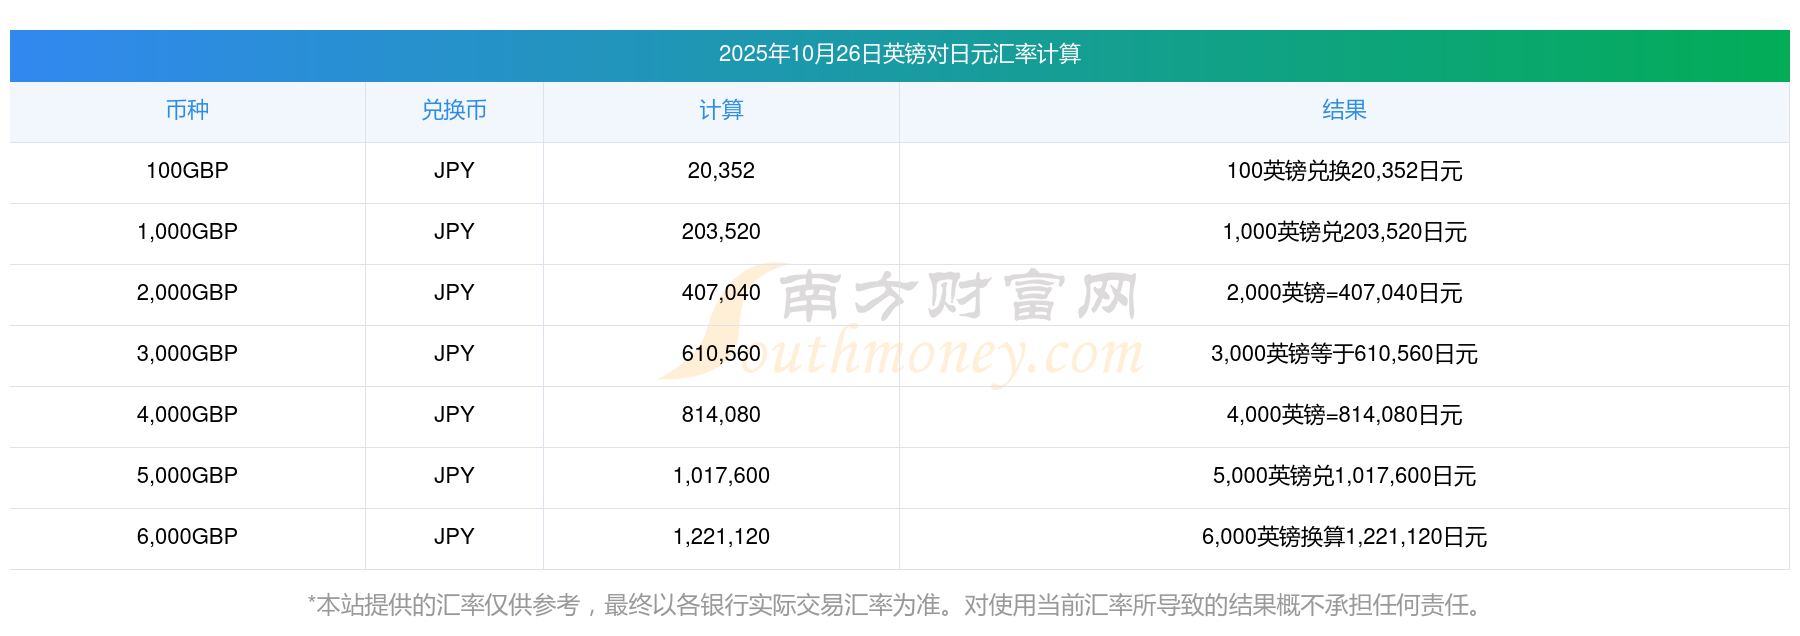Screen dimensions: 1800x636
Task: Select the 5,000GBP cell
Action: (x=187, y=476)
